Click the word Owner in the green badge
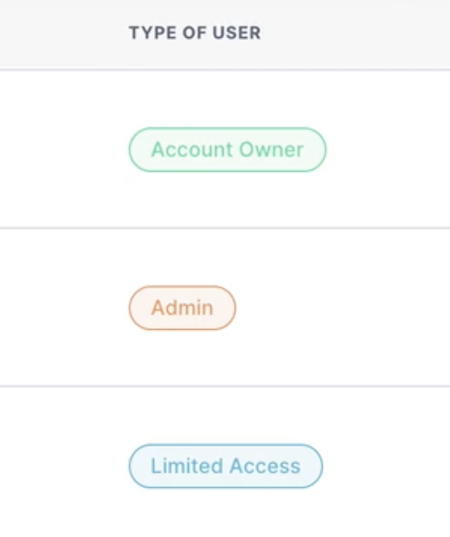Image resolution: width=450 pixels, height=537 pixels. click(271, 150)
